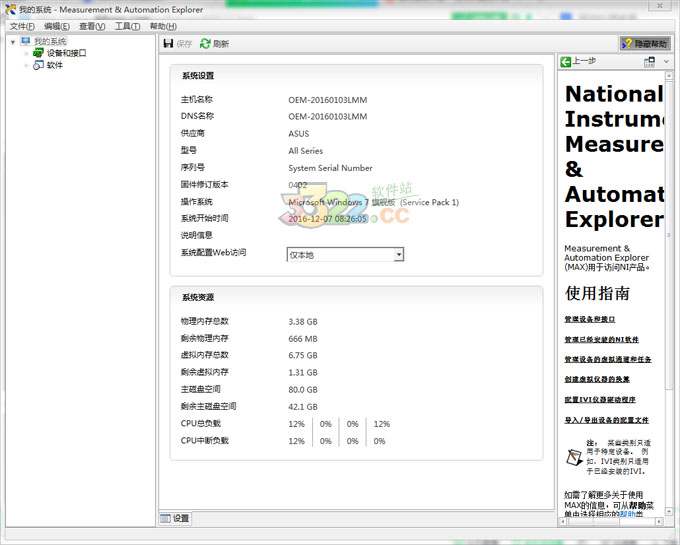Click the Refresh (刷新) toolbar icon

(205, 44)
